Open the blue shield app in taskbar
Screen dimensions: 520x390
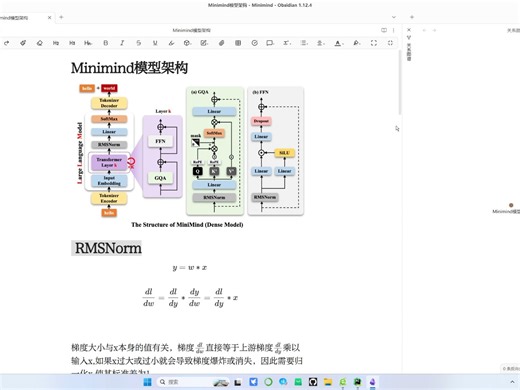pos(253,382)
